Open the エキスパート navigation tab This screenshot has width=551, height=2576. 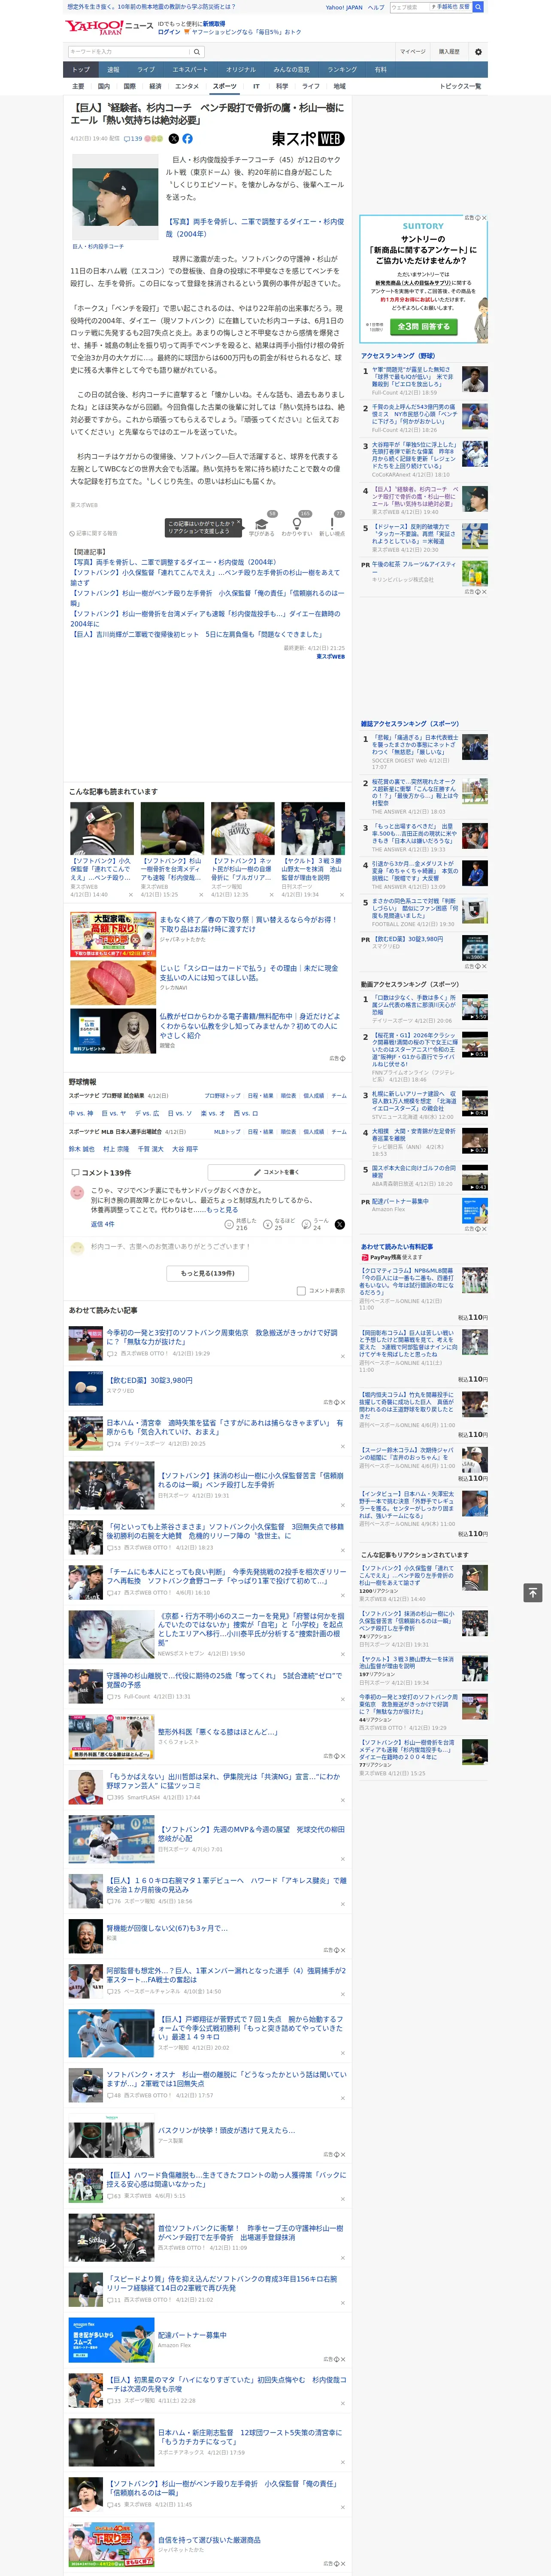(190, 70)
